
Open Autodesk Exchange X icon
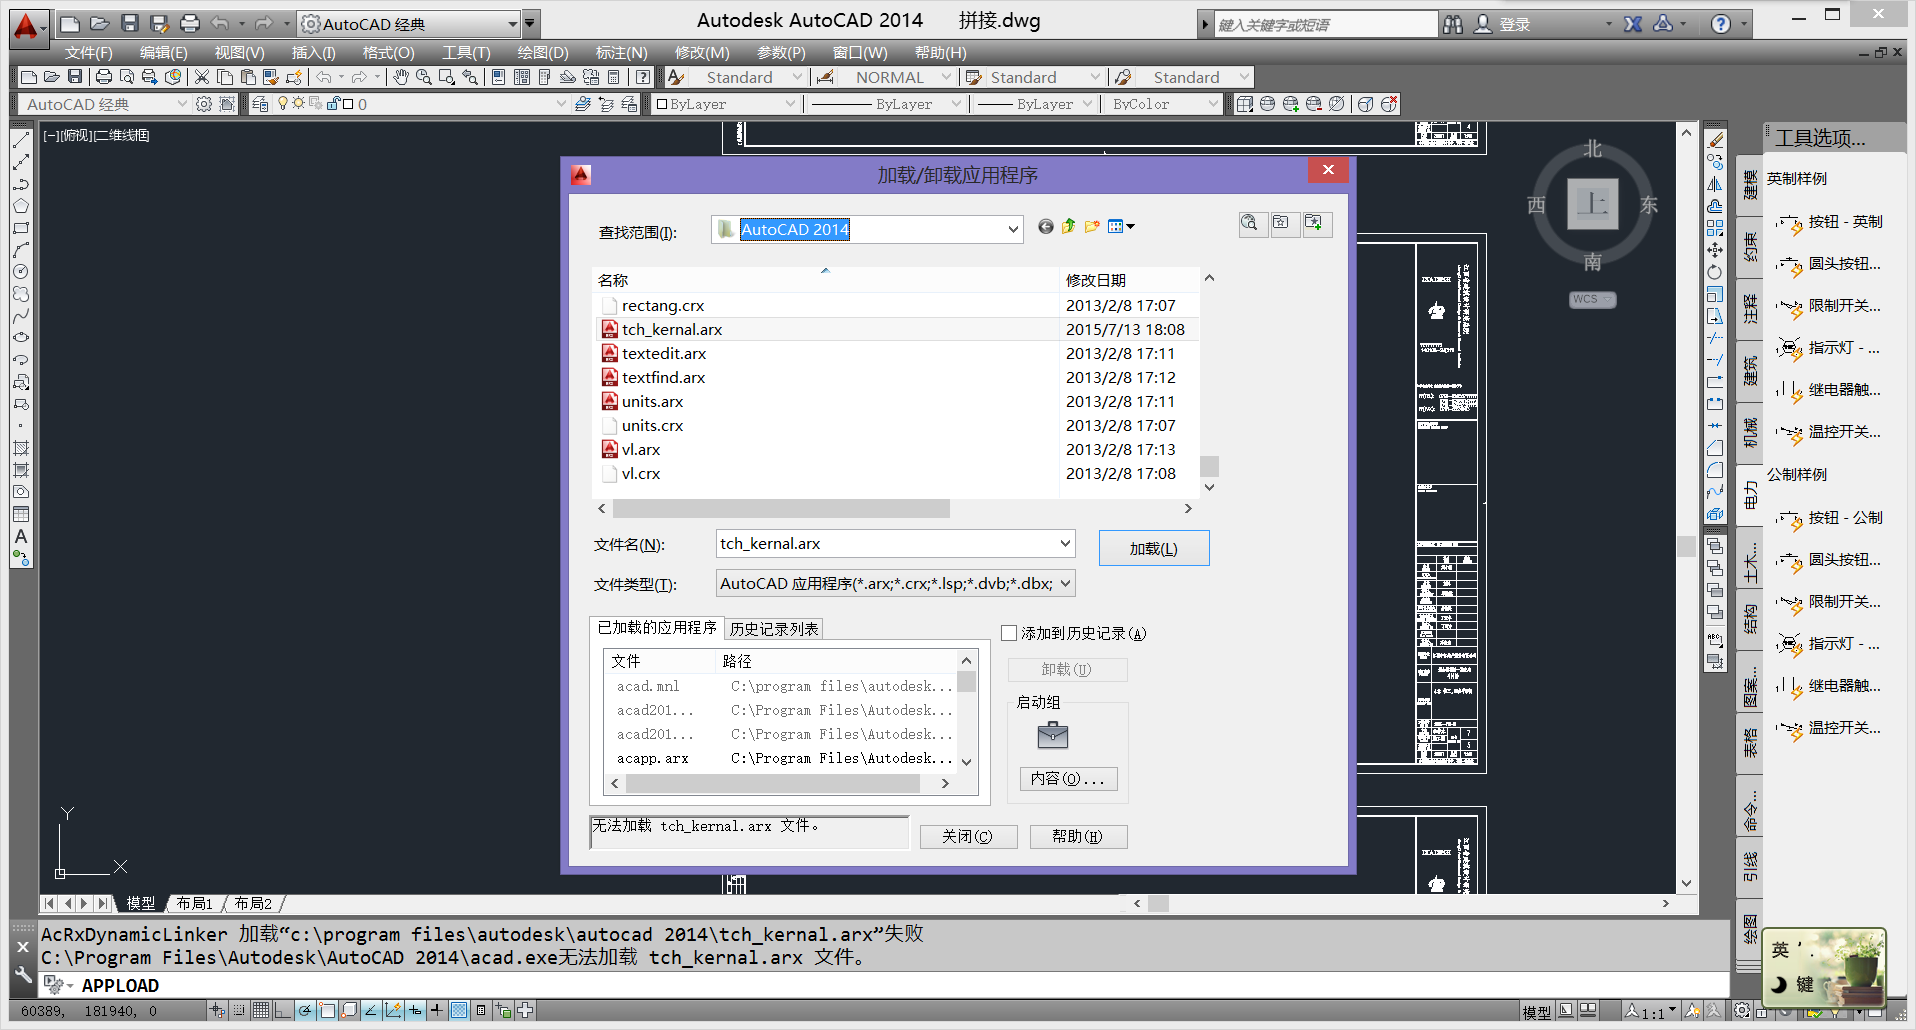[1633, 24]
